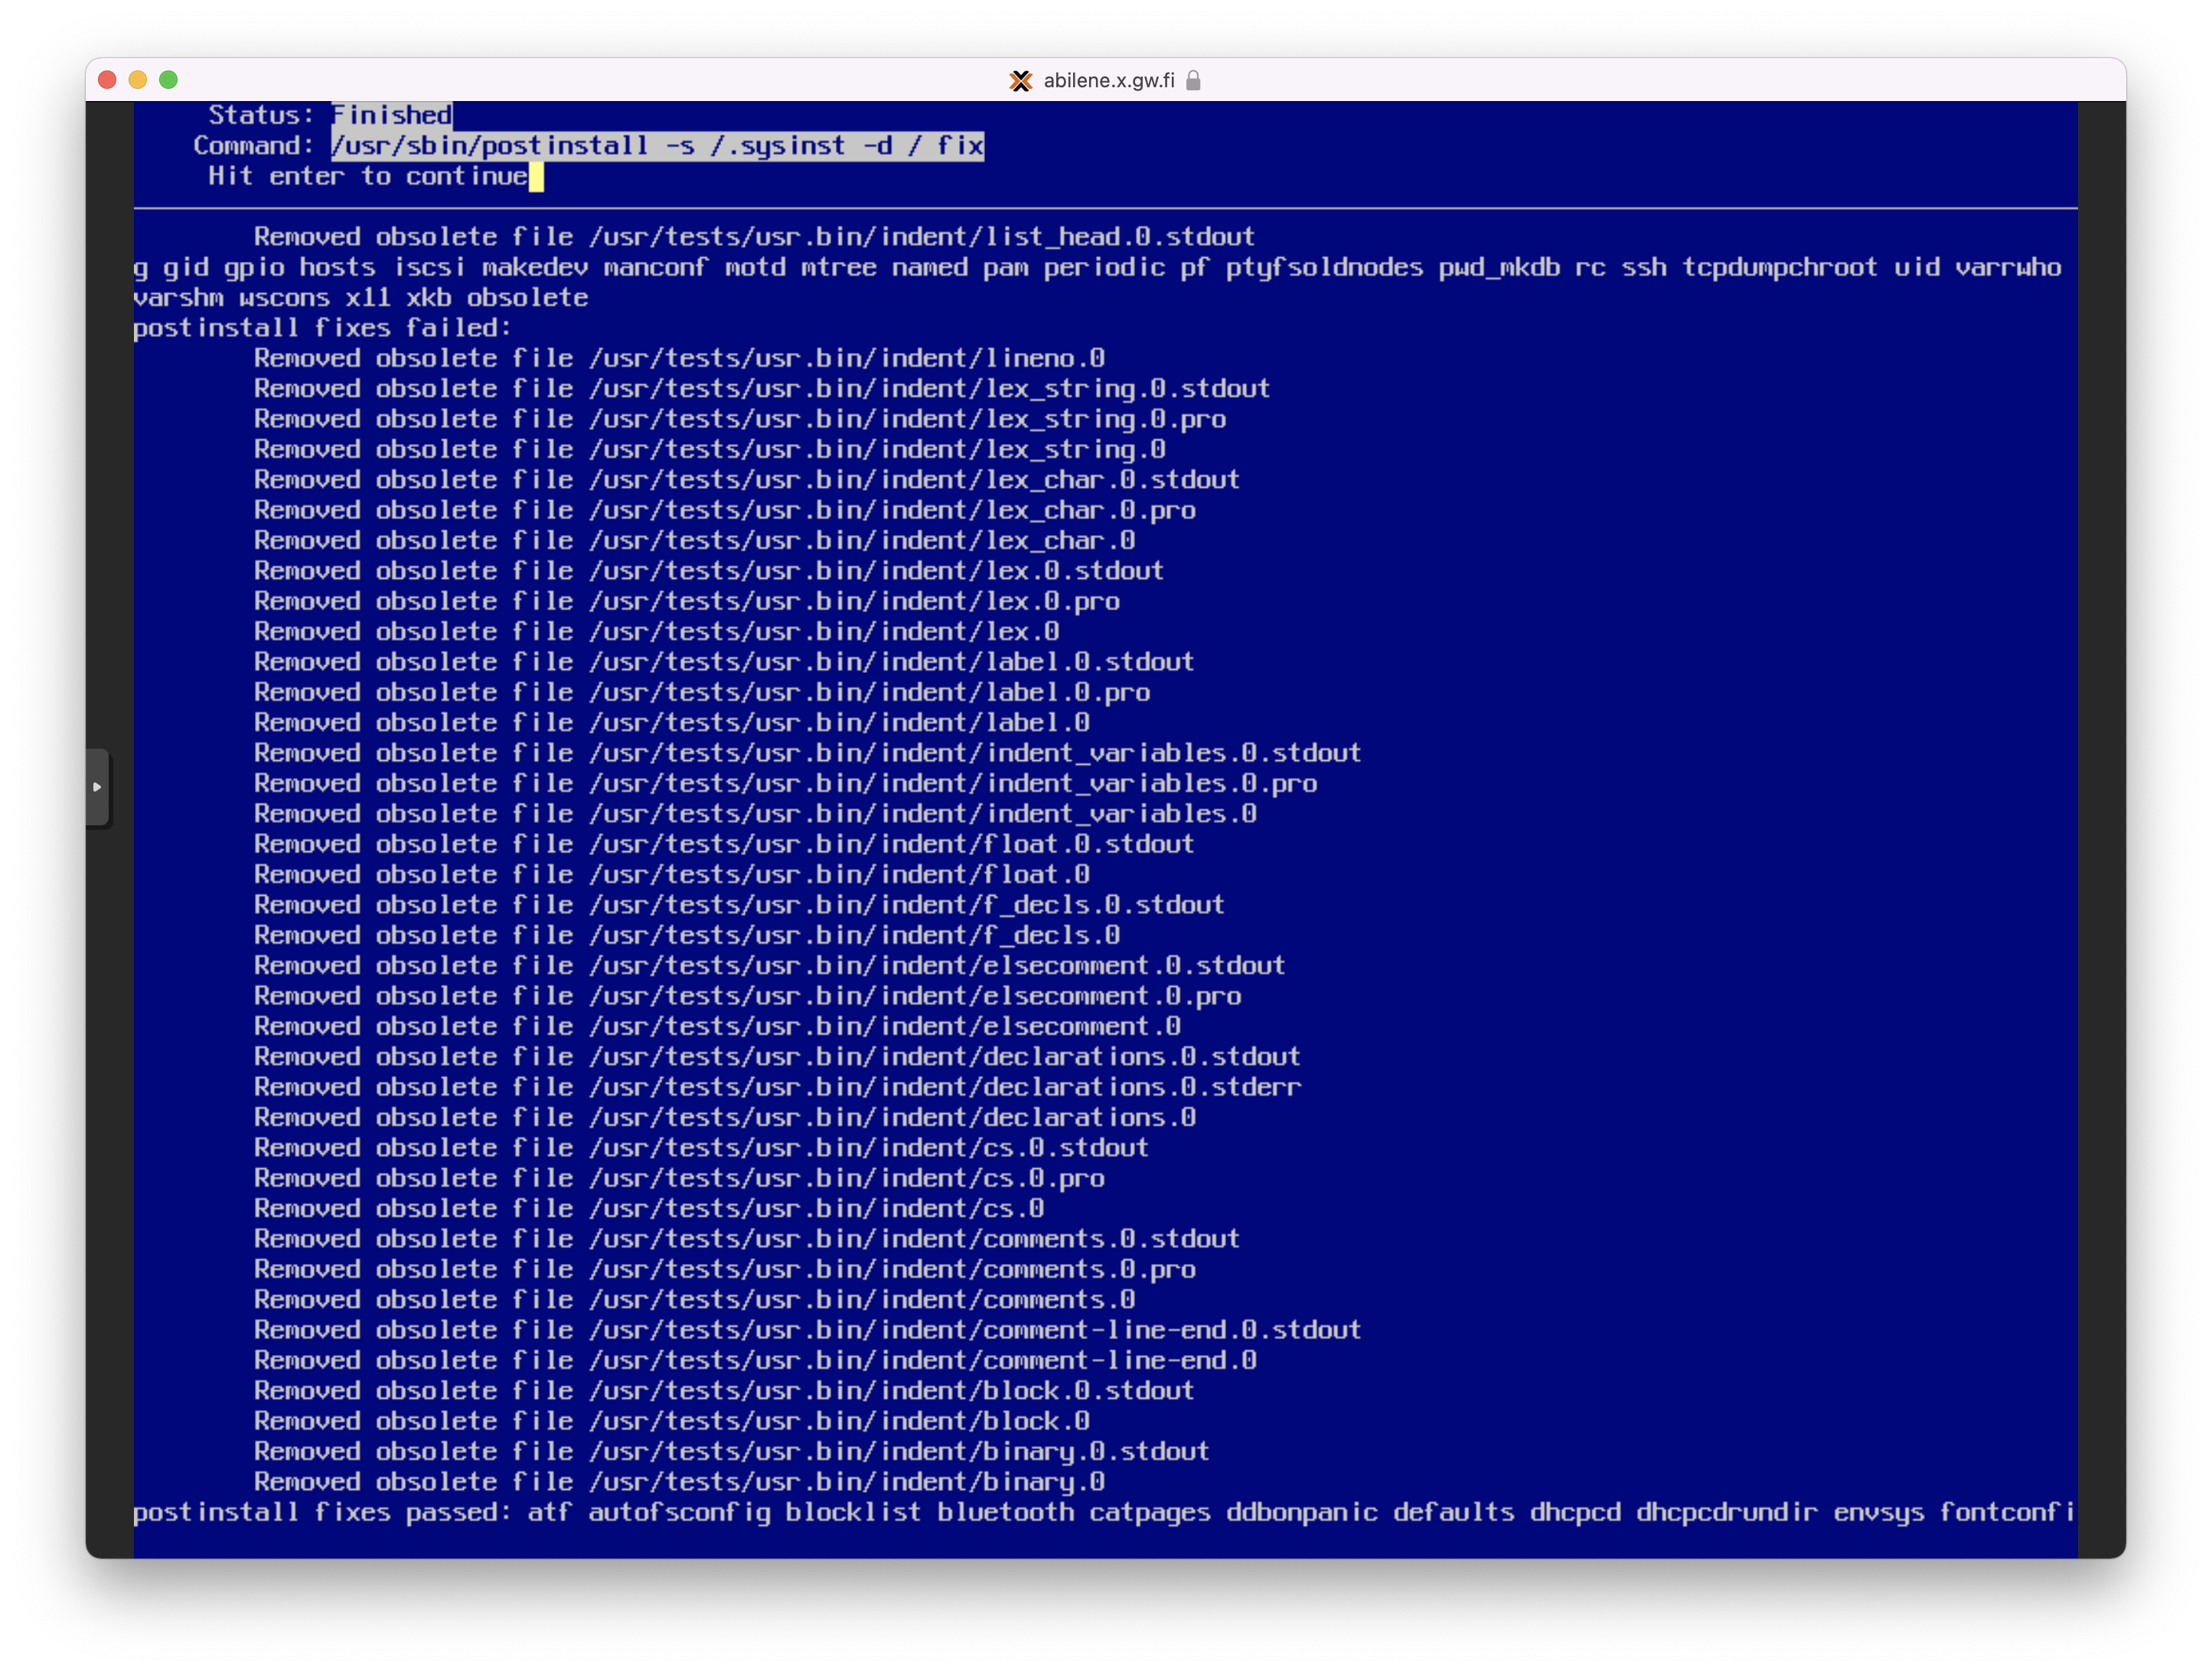Click the float.0.stdout line
Screen dimensions: 2212x1672
pyautogui.click(x=724, y=844)
